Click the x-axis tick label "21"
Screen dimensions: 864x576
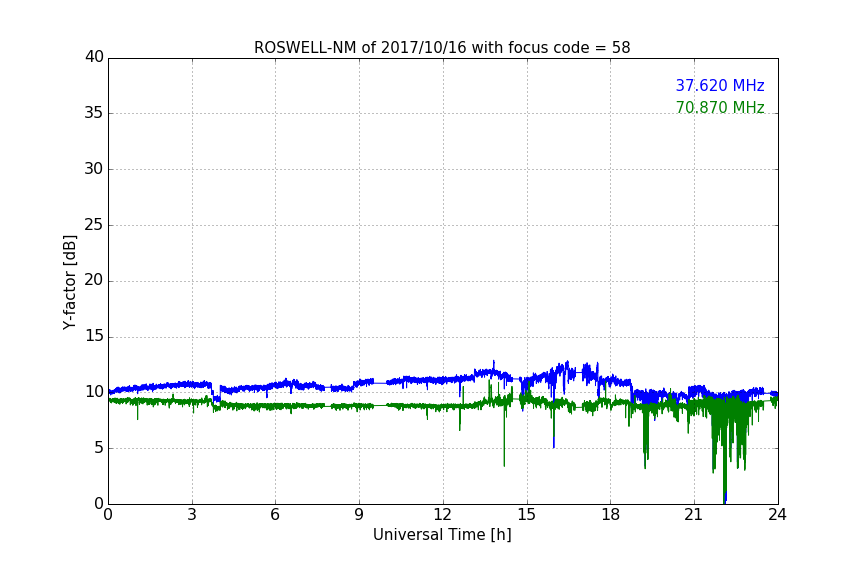pos(694,515)
